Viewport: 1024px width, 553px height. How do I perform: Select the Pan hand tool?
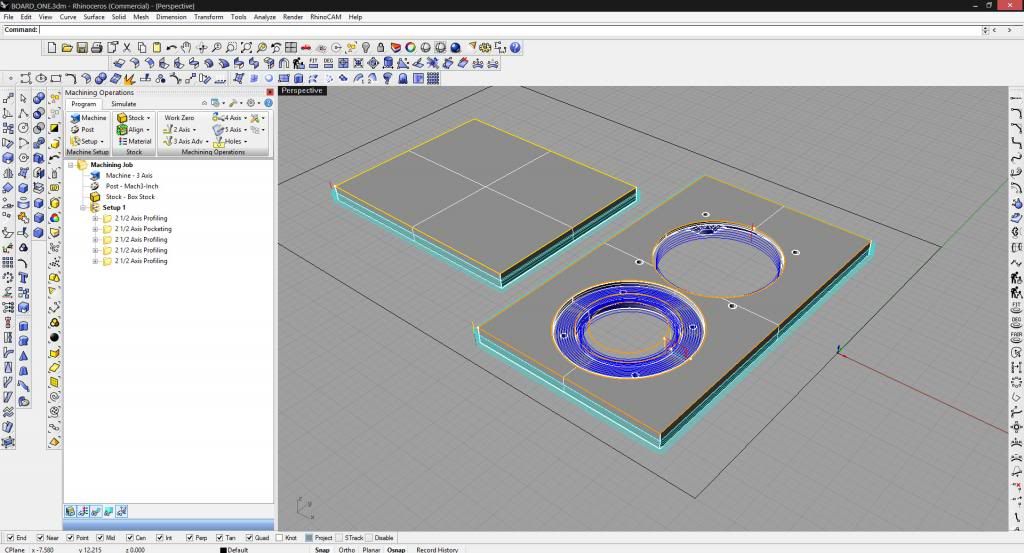coord(186,48)
